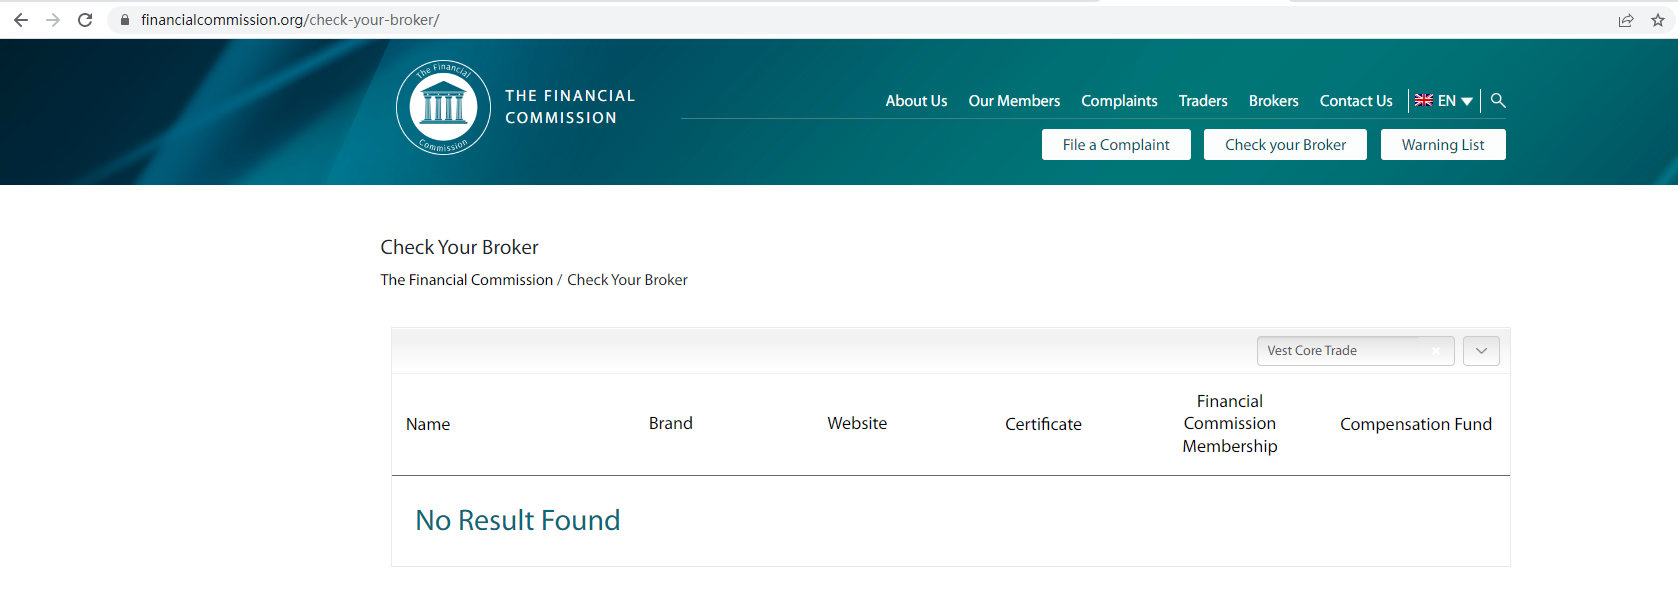Click the padlock site info icon
This screenshot has width=1678, height=594.
pos(125,20)
